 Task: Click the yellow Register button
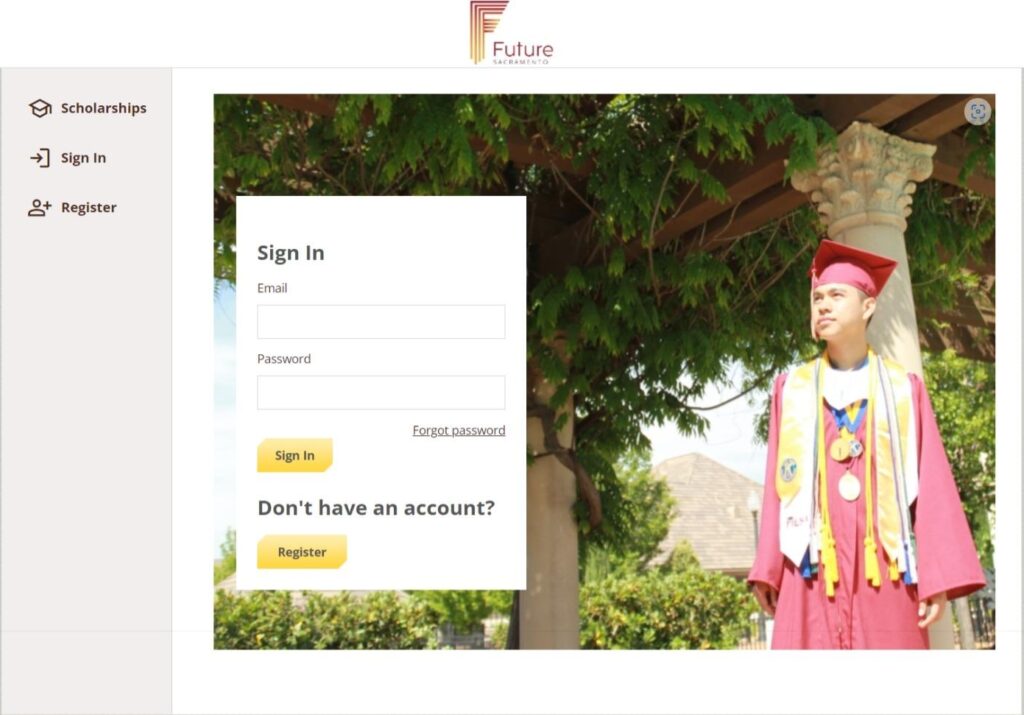click(x=302, y=552)
